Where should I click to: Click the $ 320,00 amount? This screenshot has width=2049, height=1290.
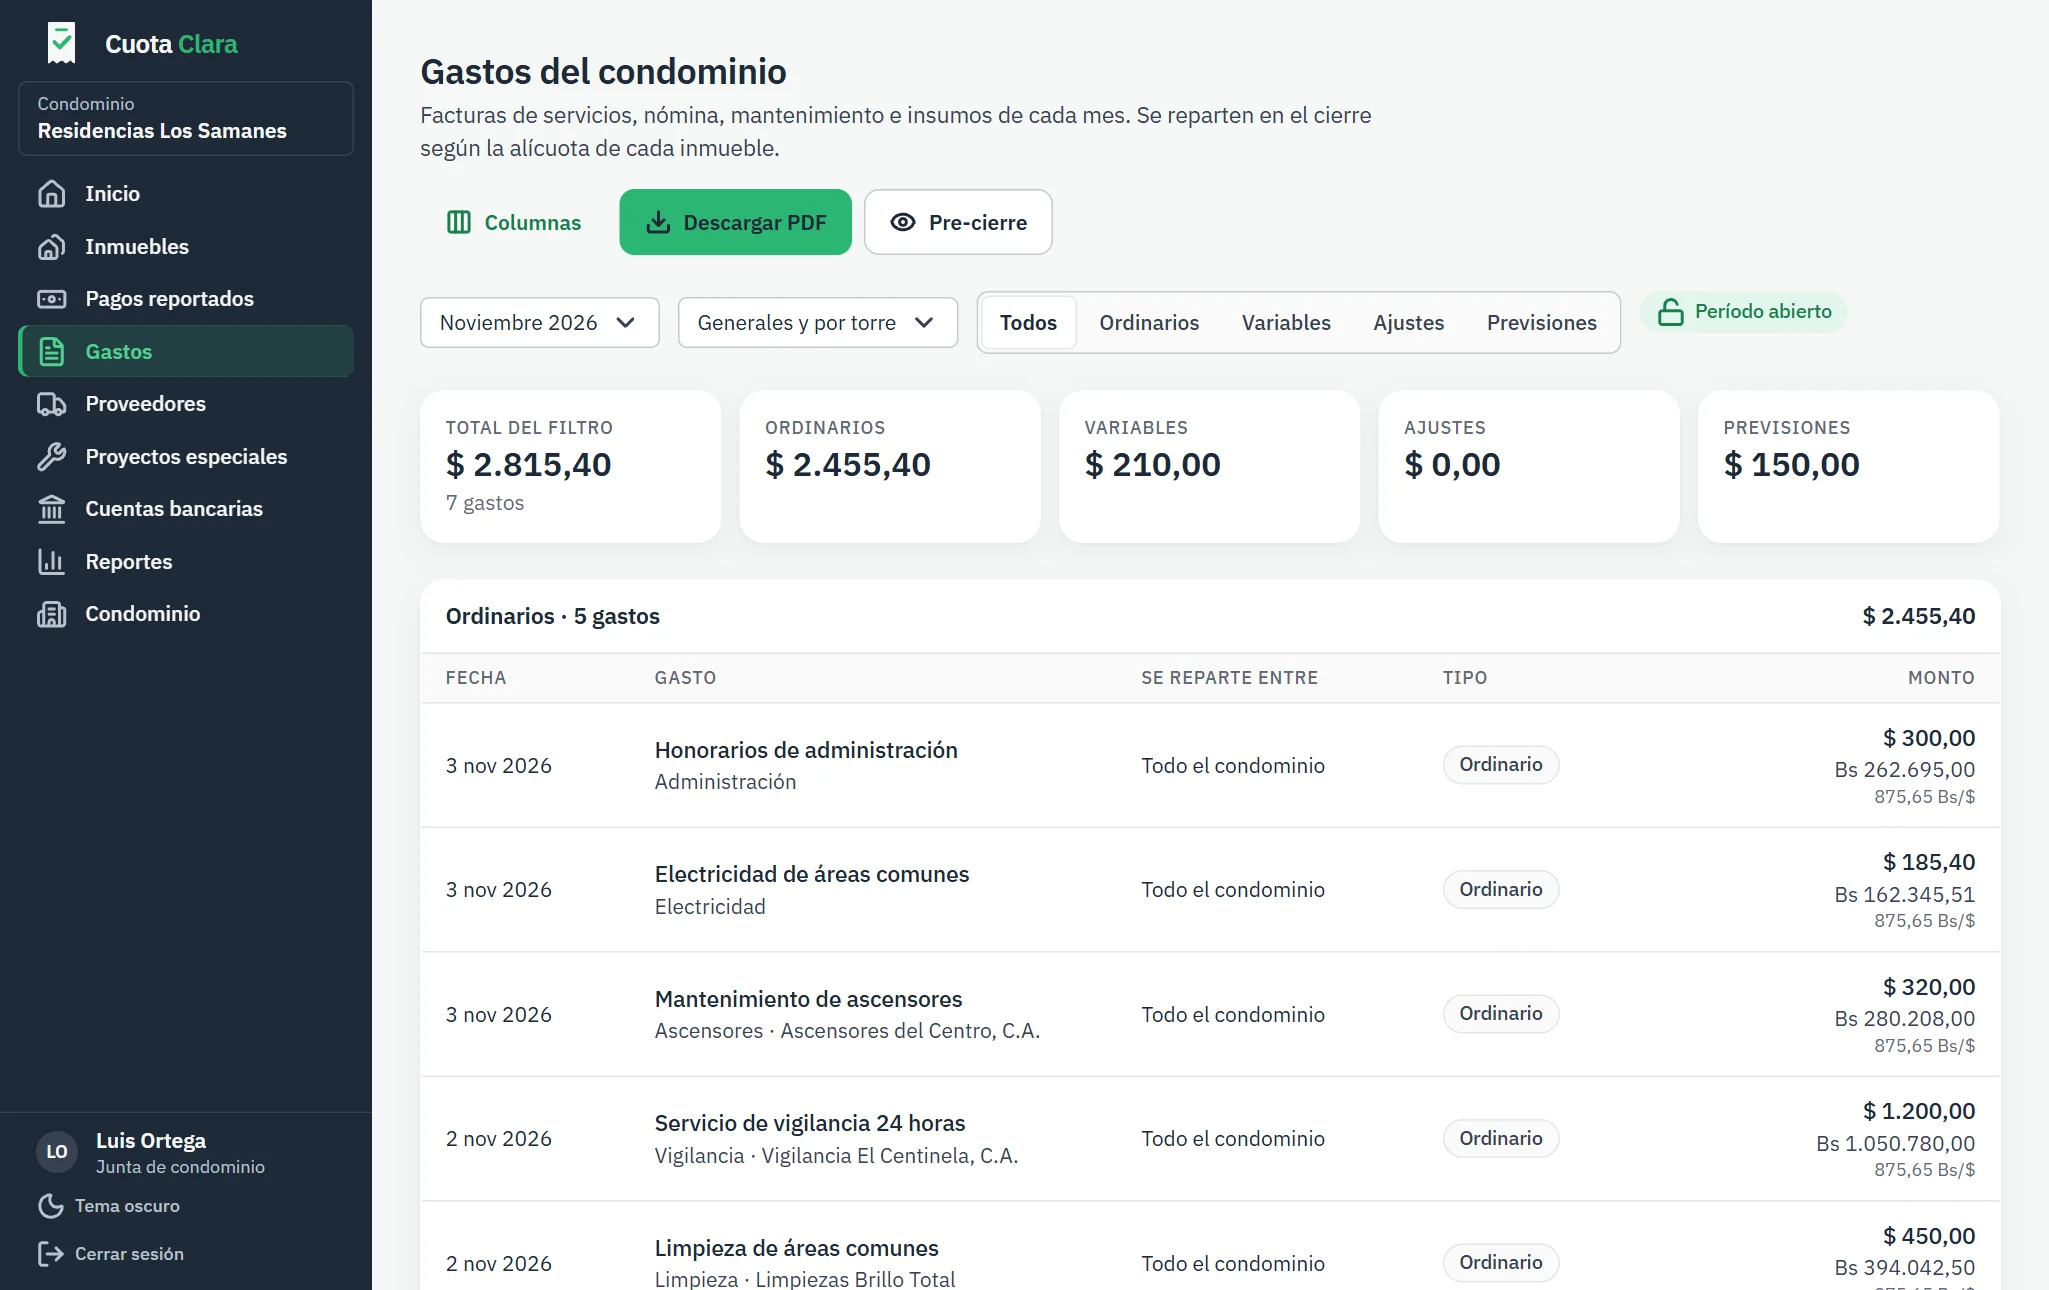[1929, 987]
